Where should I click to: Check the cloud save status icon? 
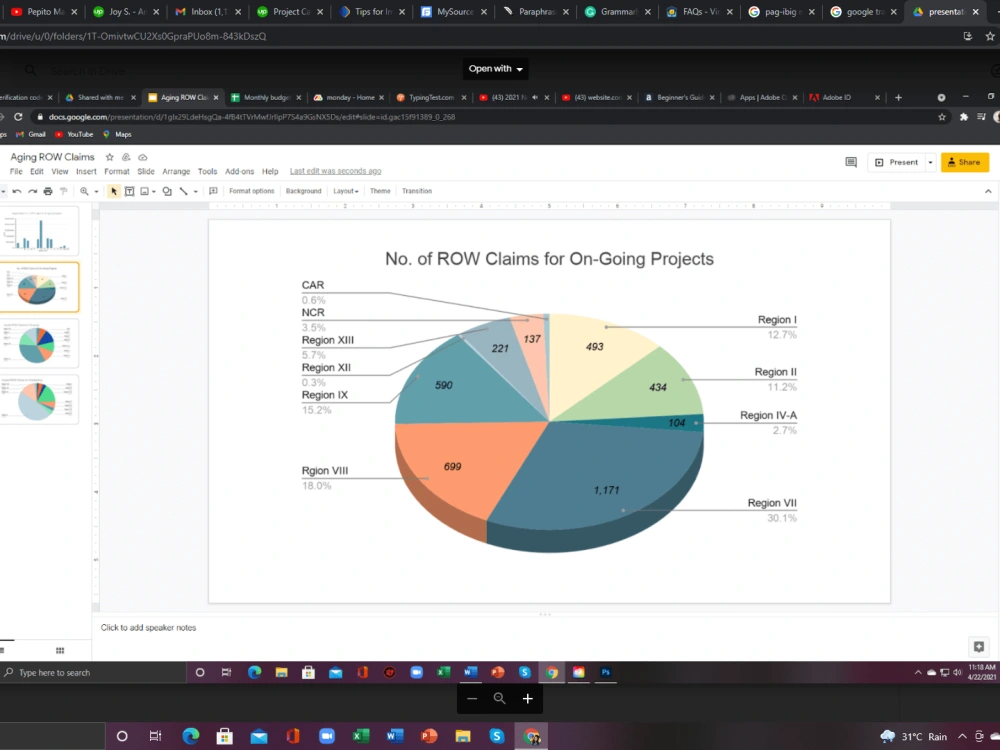(x=143, y=157)
